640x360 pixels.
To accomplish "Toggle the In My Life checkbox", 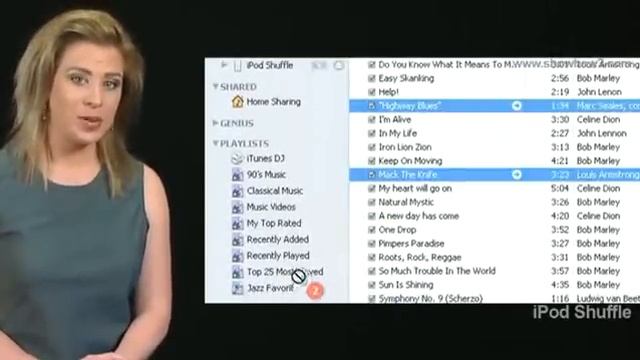I will pyautogui.click(x=371, y=133).
